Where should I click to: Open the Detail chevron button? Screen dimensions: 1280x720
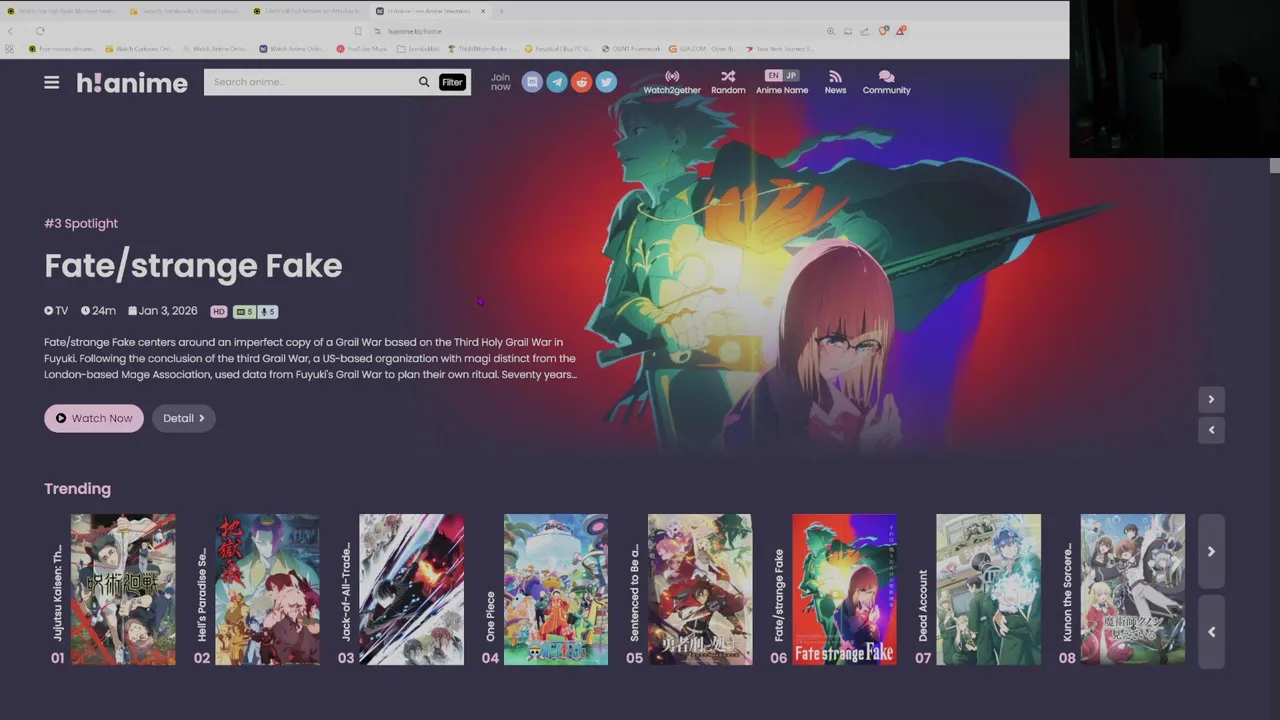click(184, 418)
